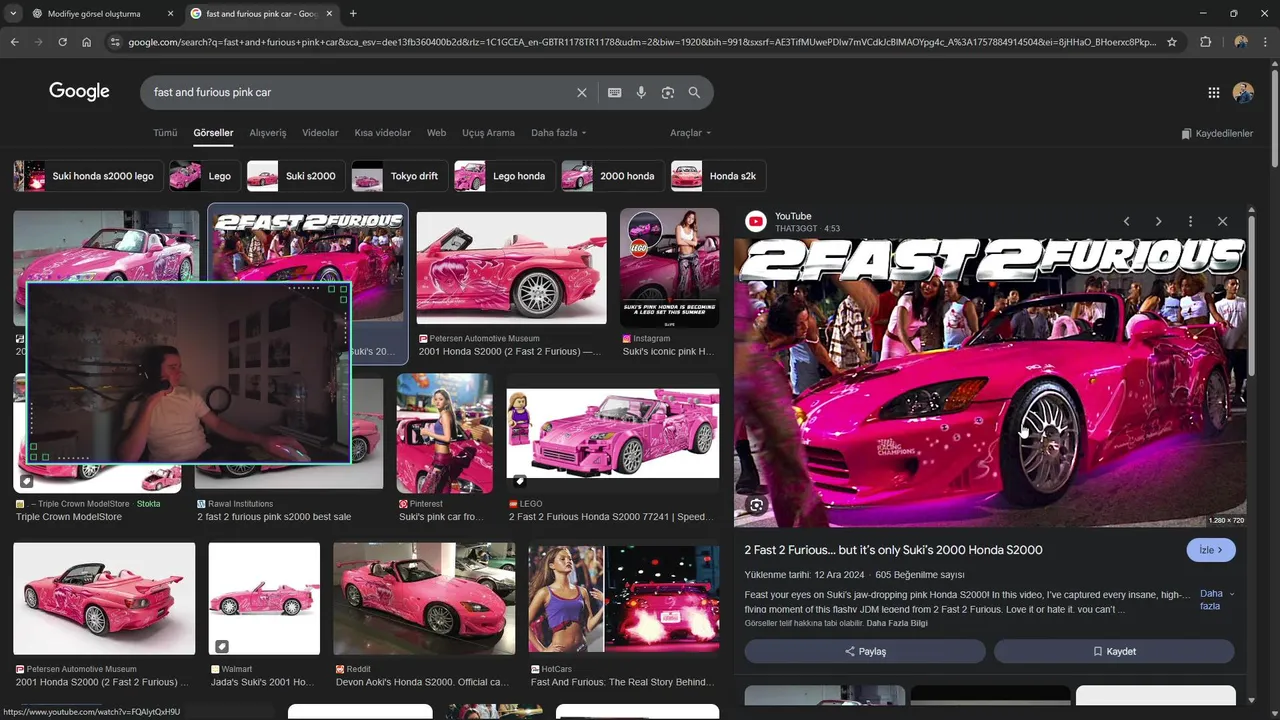The image size is (1280, 720).
Task: Open preview panel three-dot options
Action: coord(1190,221)
